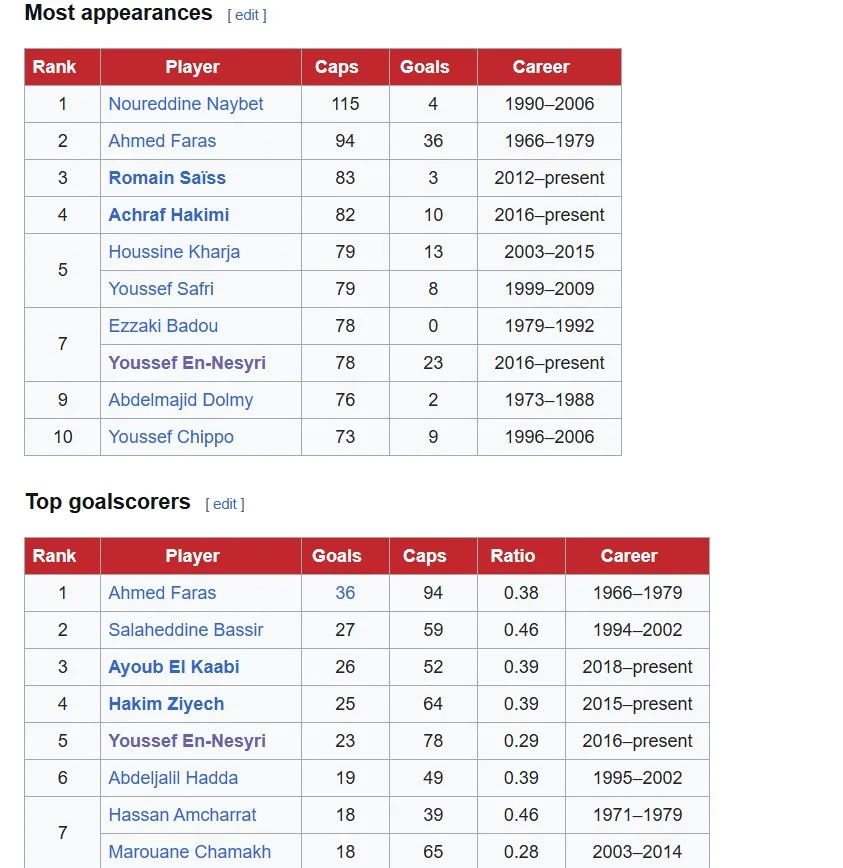Follow the Hakim Ziyech link
Viewport: 843px width, 868px height.
pos(166,704)
